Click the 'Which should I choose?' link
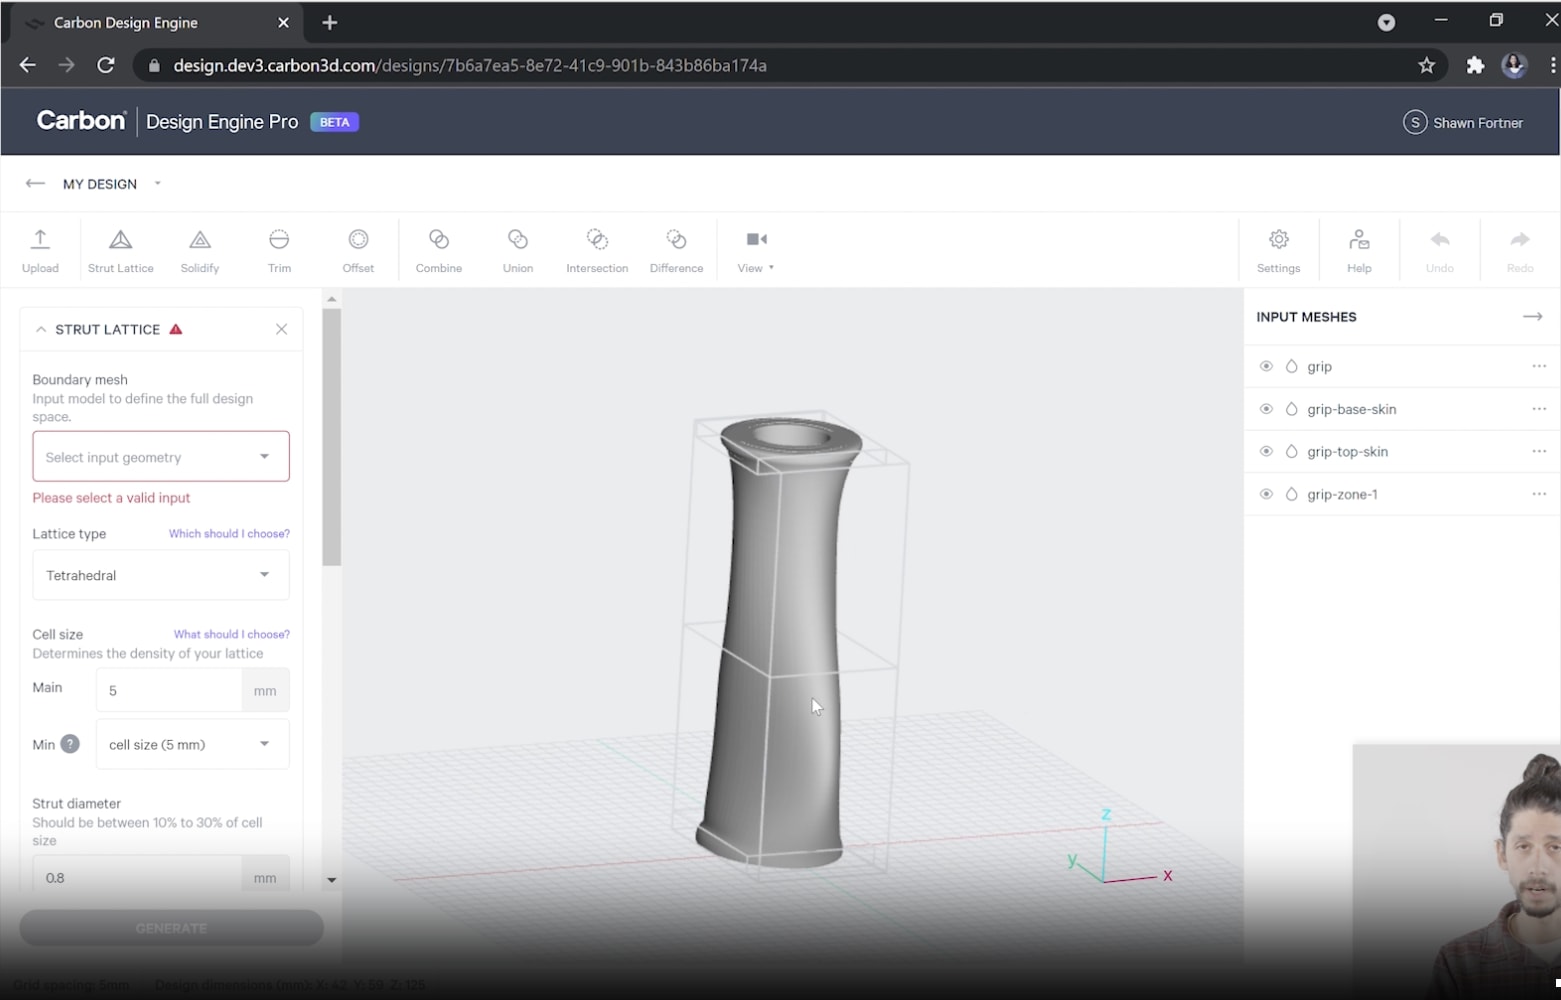The height and width of the screenshot is (1000, 1561). coord(229,534)
